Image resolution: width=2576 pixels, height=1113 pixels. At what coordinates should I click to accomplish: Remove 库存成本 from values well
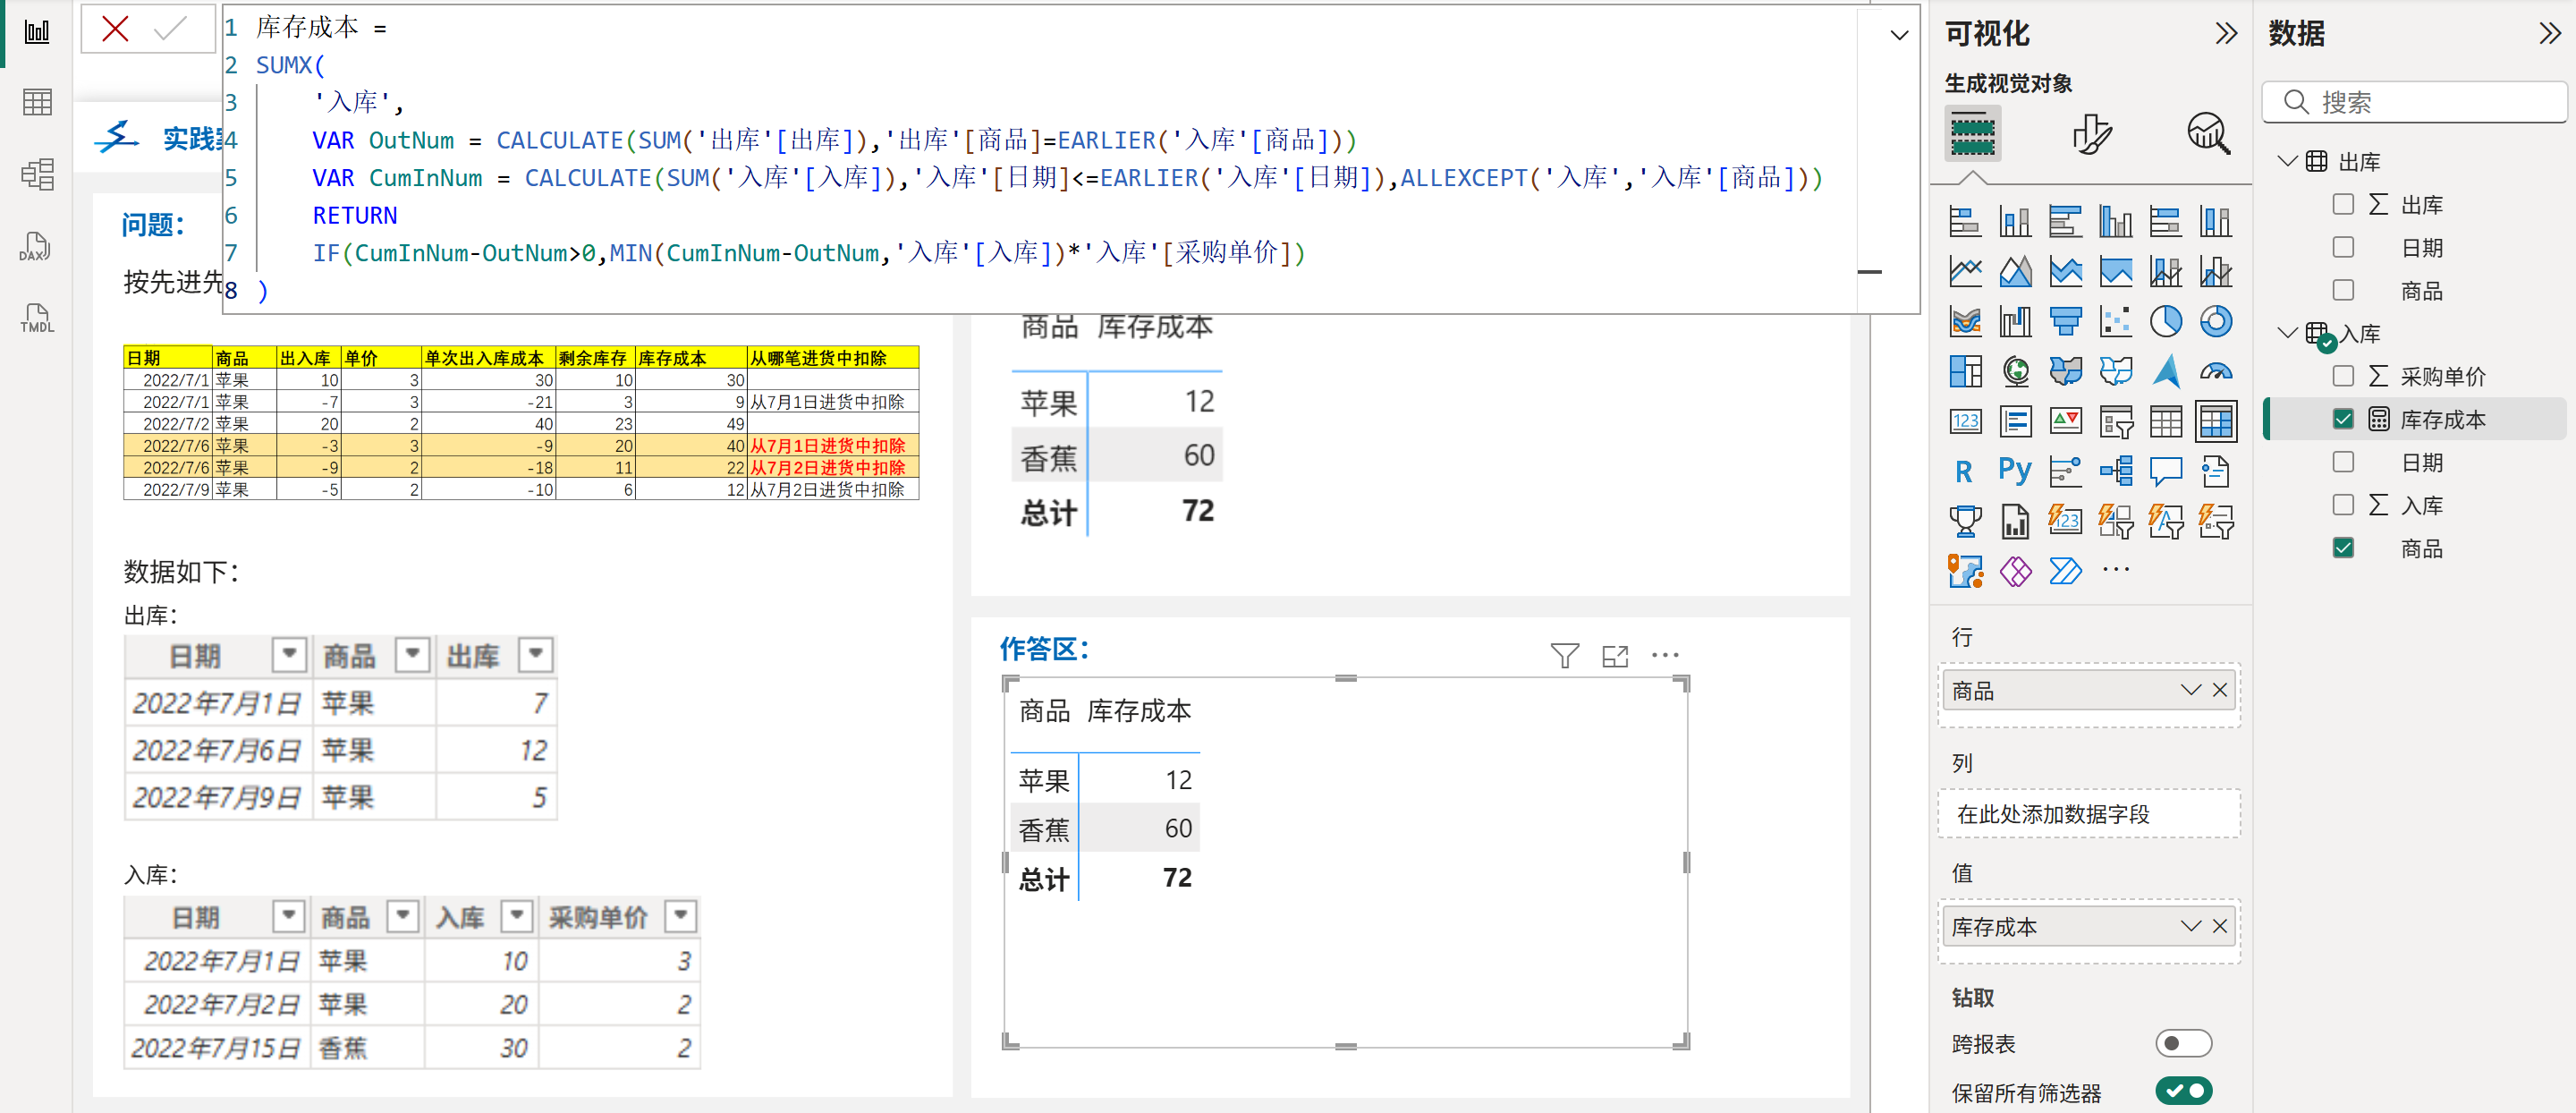pyautogui.click(x=2220, y=926)
